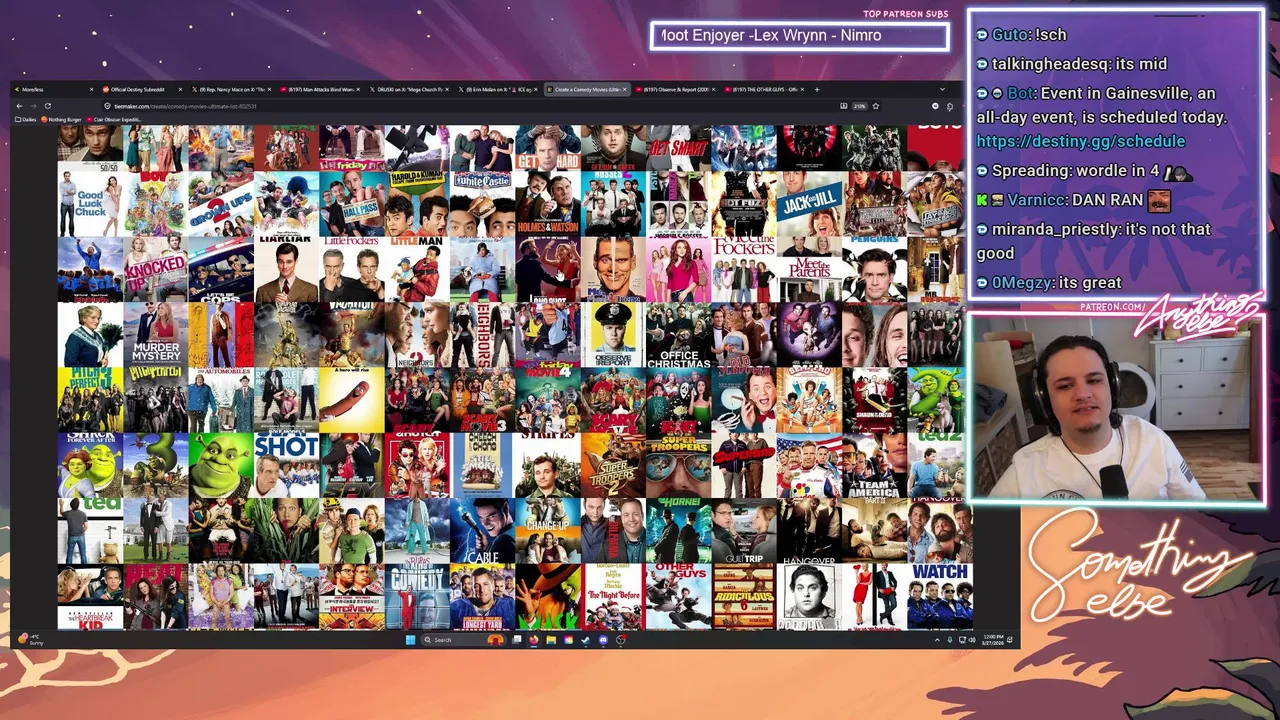Click the weather widget on the taskbar
This screenshot has width=1280, height=720.
32,640
